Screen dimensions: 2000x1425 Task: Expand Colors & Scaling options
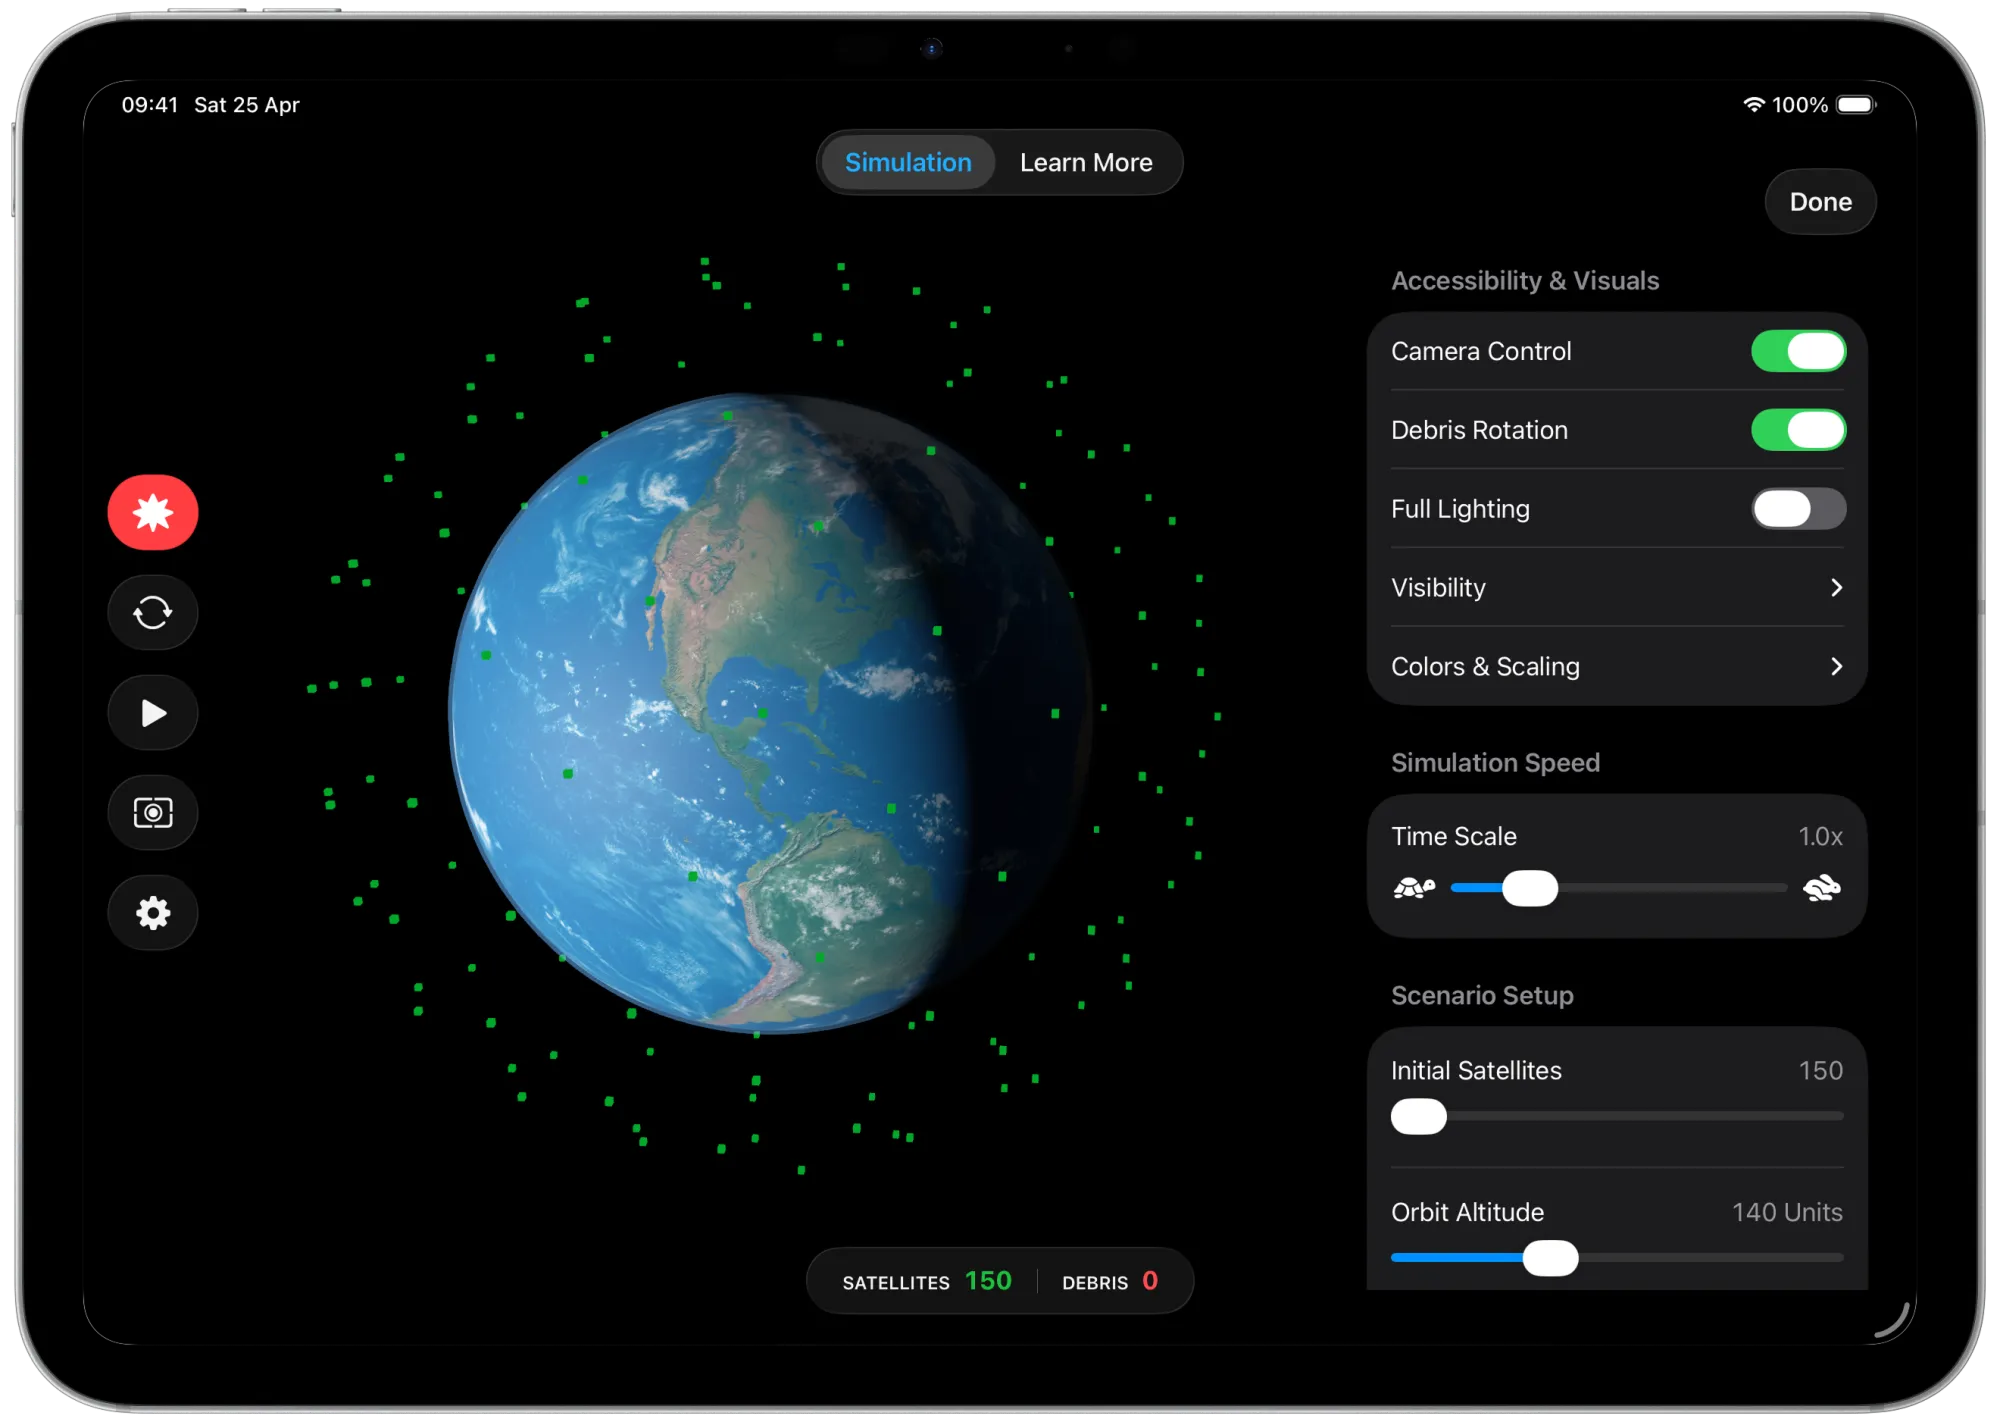click(1836, 667)
